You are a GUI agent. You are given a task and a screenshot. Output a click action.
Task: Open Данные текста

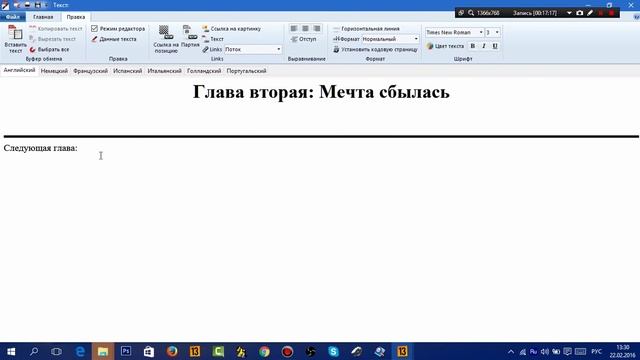(113, 39)
